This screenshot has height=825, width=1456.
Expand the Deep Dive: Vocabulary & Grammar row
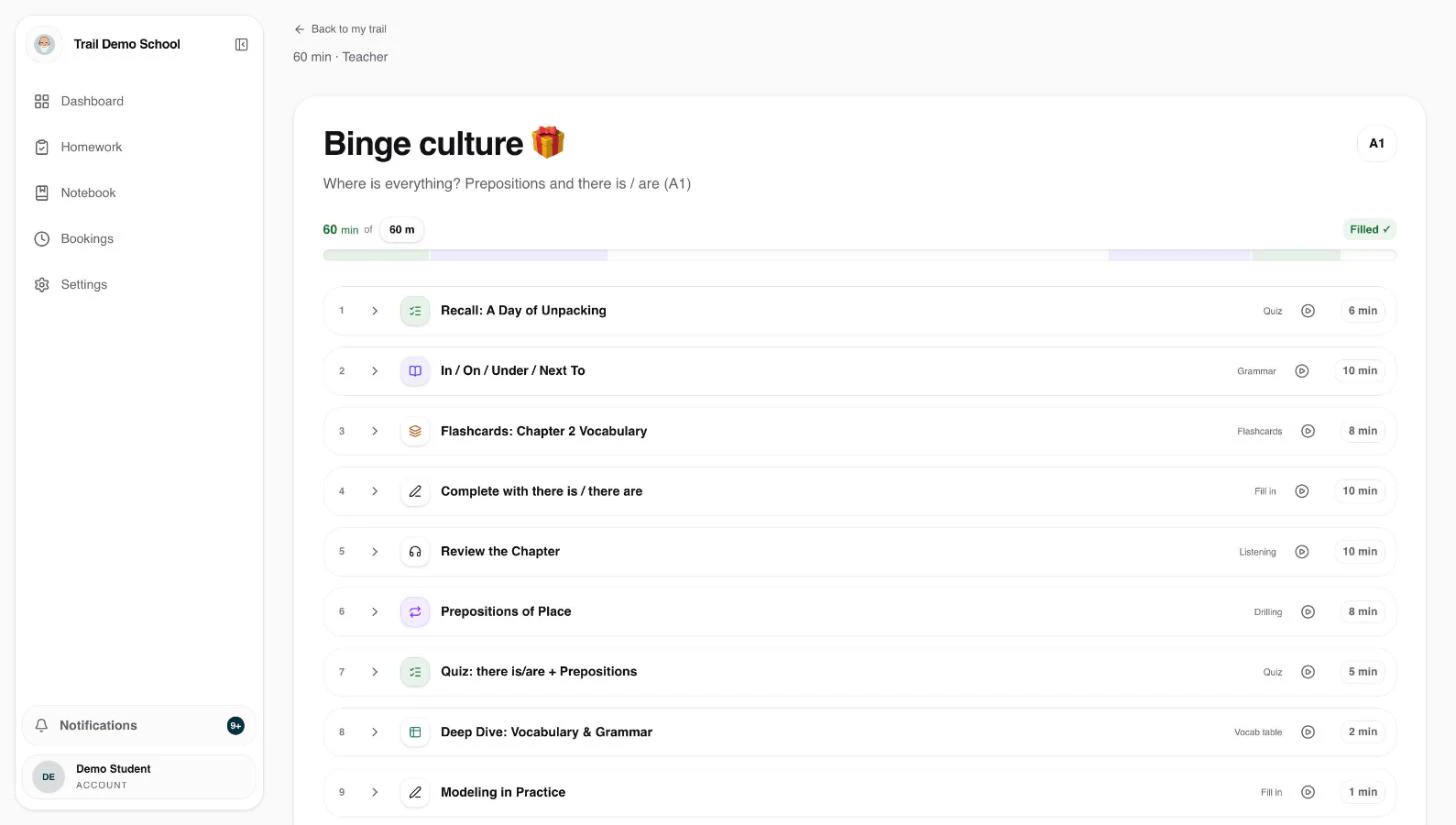click(x=375, y=732)
